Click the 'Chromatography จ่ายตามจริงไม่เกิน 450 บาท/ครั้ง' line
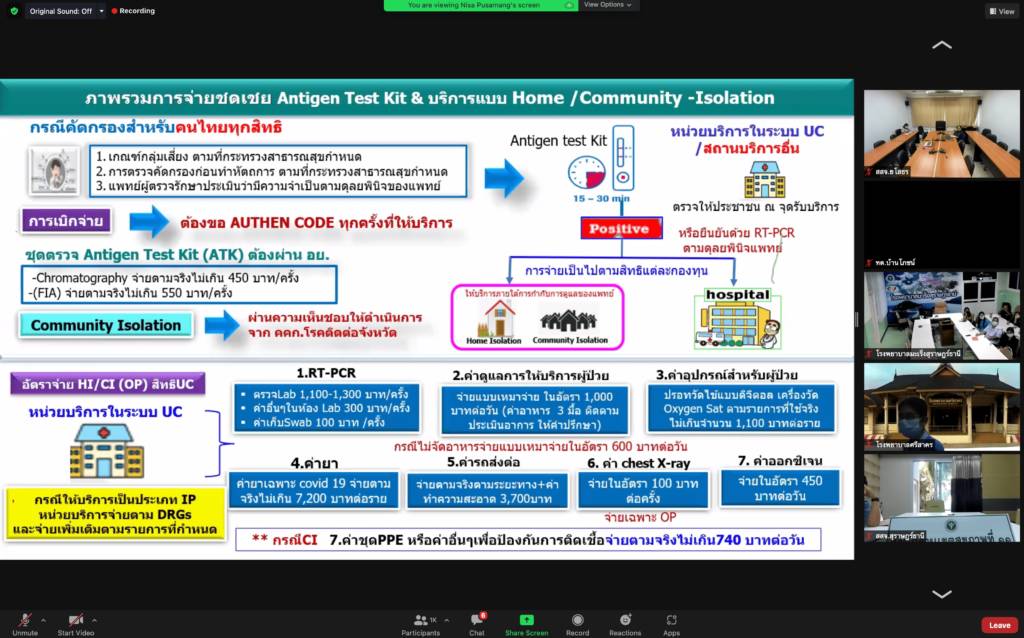 coord(165,278)
